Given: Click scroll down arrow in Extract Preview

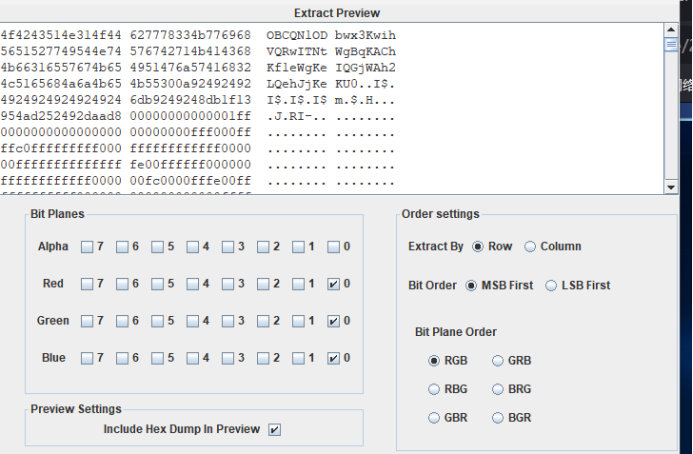Looking at the screenshot, I should coord(671,186).
